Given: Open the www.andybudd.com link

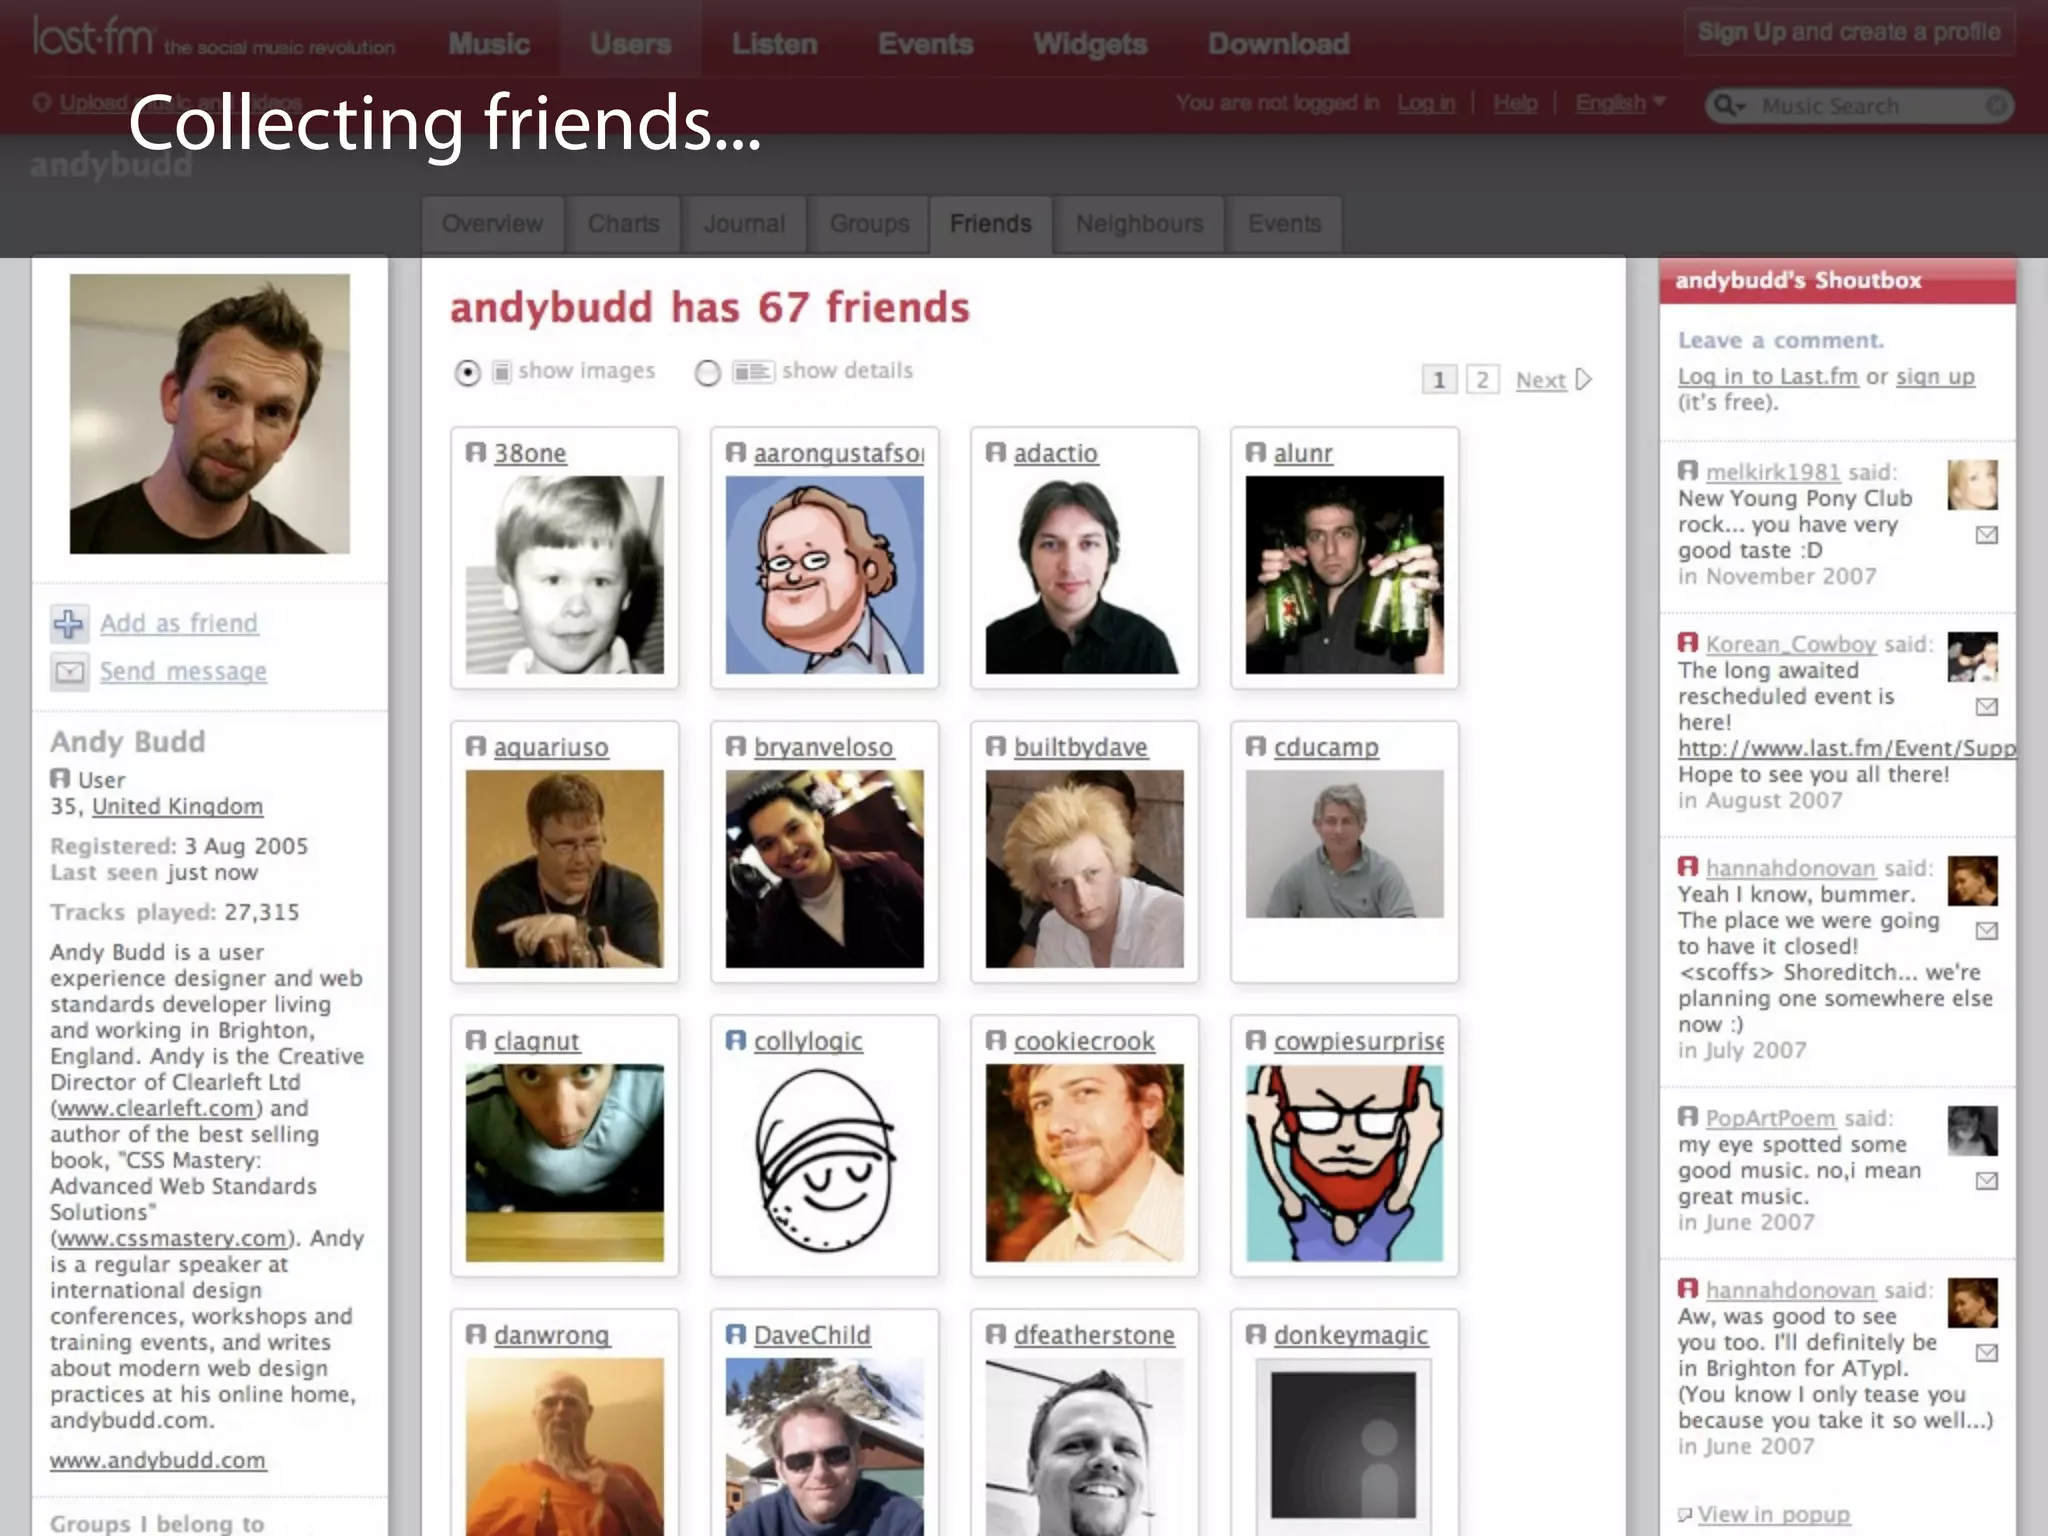Looking at the screenshot, I should pos(158,1460).
